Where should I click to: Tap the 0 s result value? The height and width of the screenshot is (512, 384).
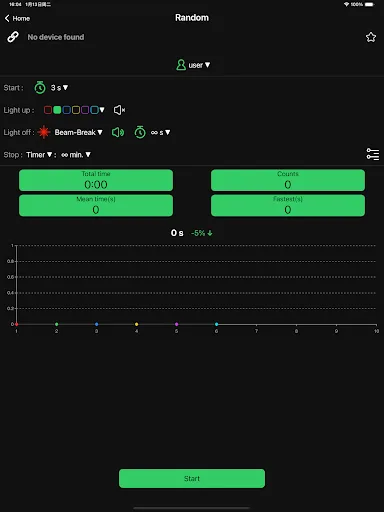(177, 233)
